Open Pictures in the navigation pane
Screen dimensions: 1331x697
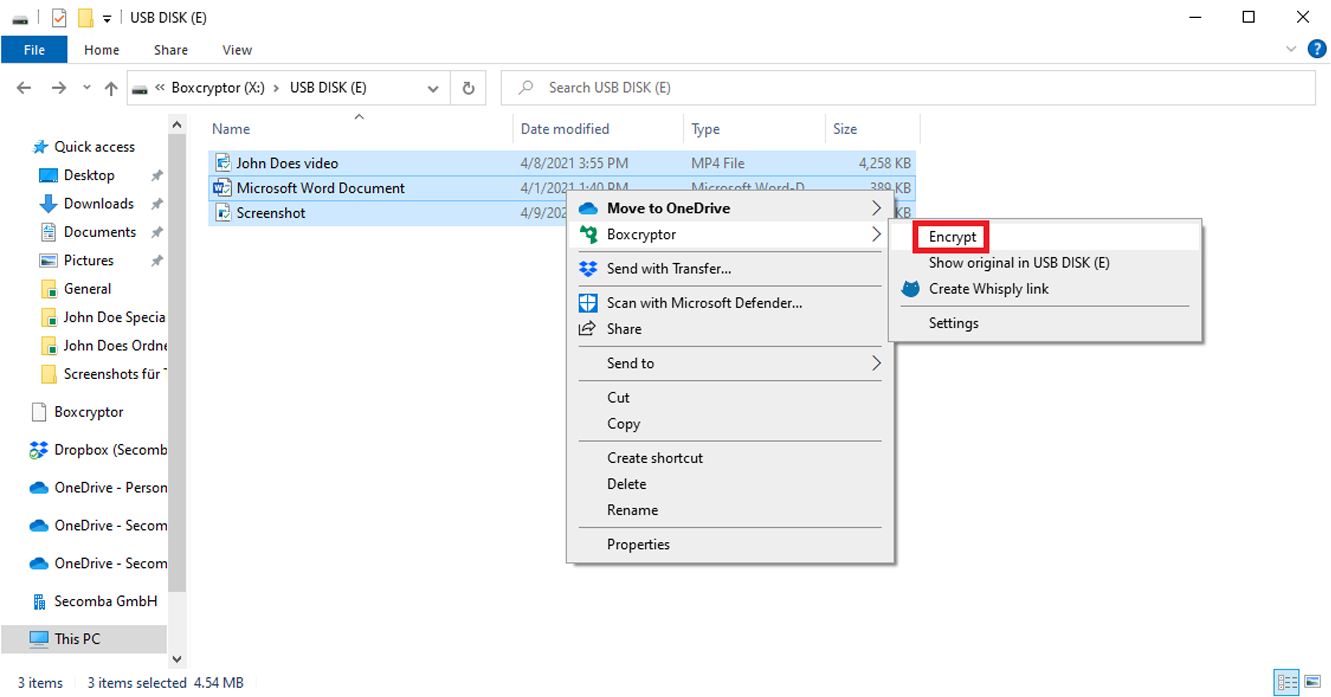(88, 260)
